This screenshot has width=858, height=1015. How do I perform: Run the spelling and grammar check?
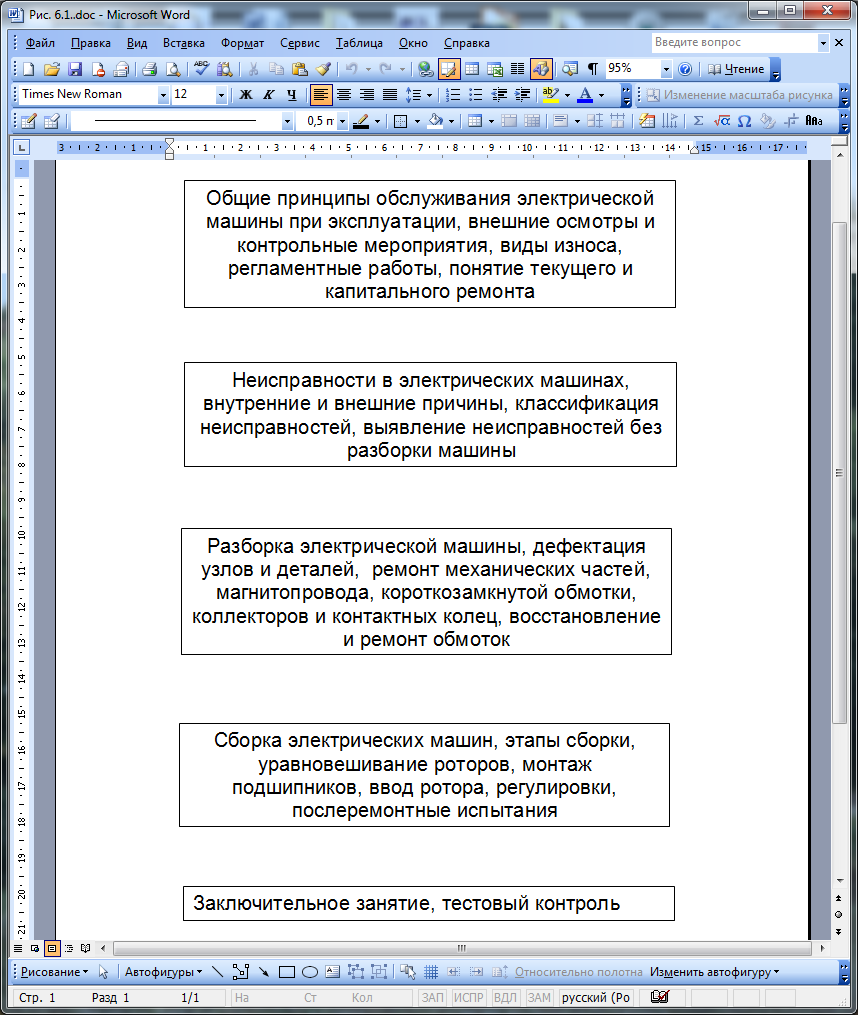201,69
